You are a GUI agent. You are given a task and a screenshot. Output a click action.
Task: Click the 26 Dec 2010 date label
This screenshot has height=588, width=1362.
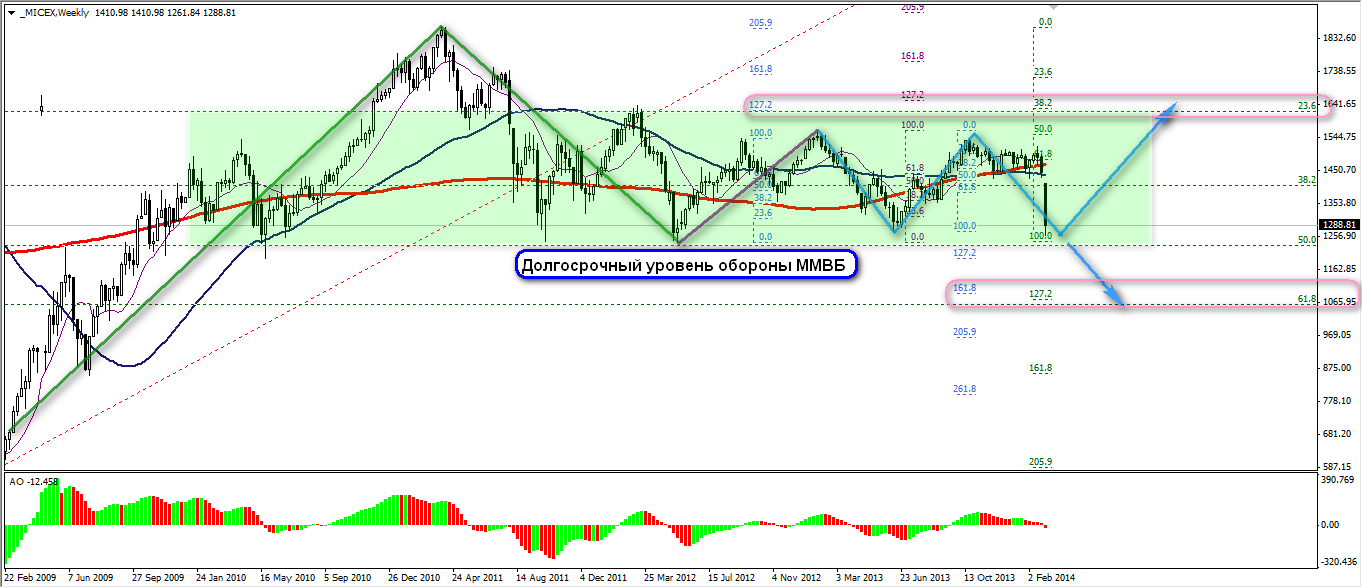[414, 578]
